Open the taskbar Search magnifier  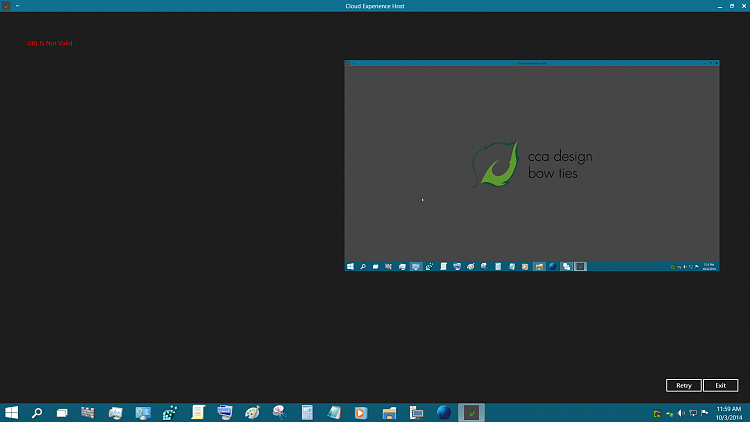(x=37, y=412)
